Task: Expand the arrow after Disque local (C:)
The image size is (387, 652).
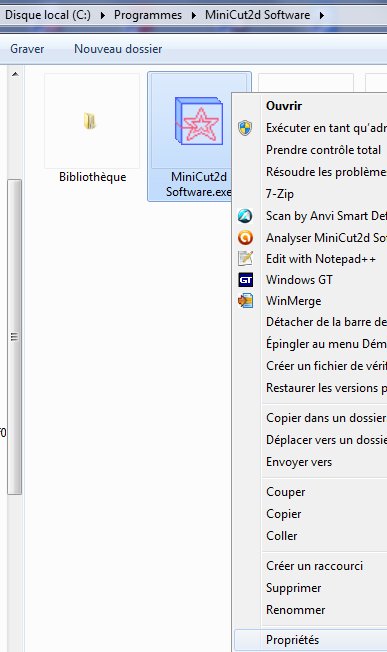Action: [x=102, y=15]
